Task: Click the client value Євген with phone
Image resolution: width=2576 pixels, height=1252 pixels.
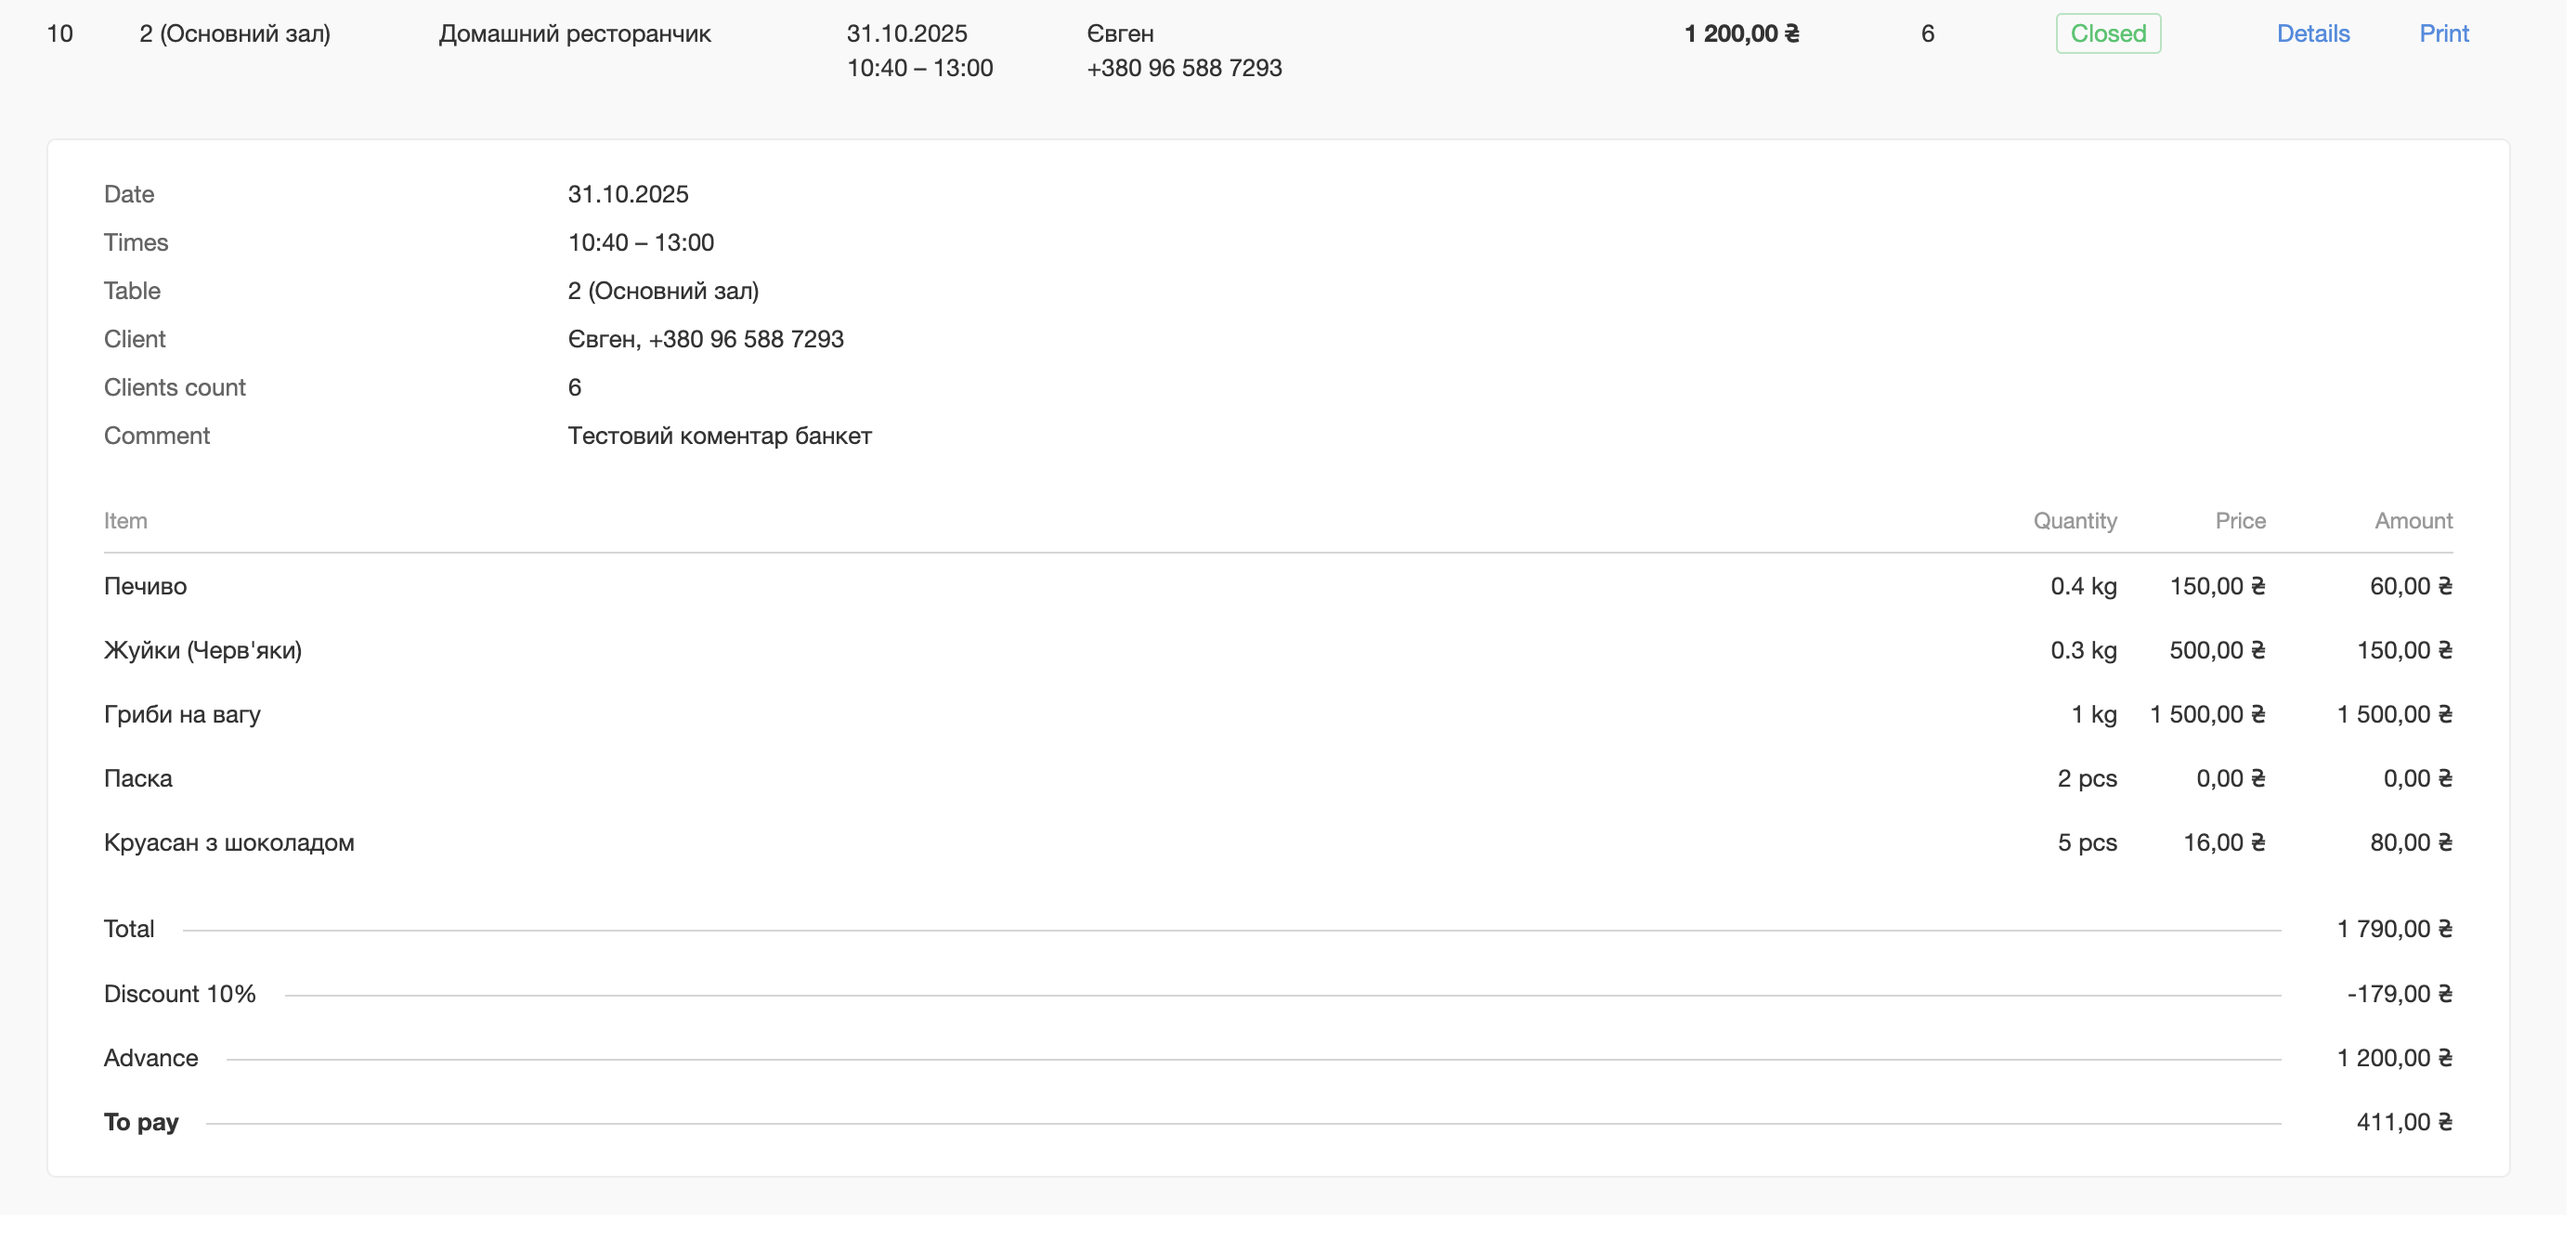Action: click(x=705, y=339)
